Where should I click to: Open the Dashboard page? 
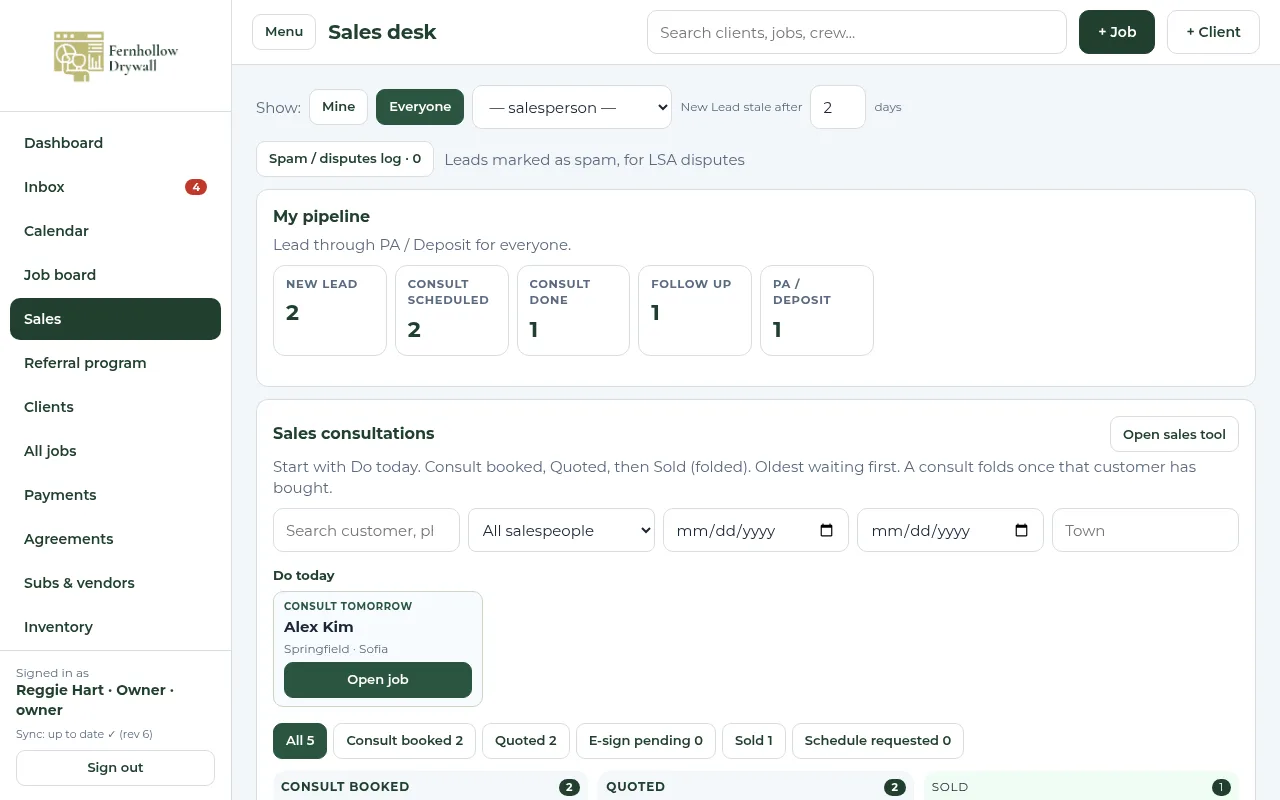point(115,143)
